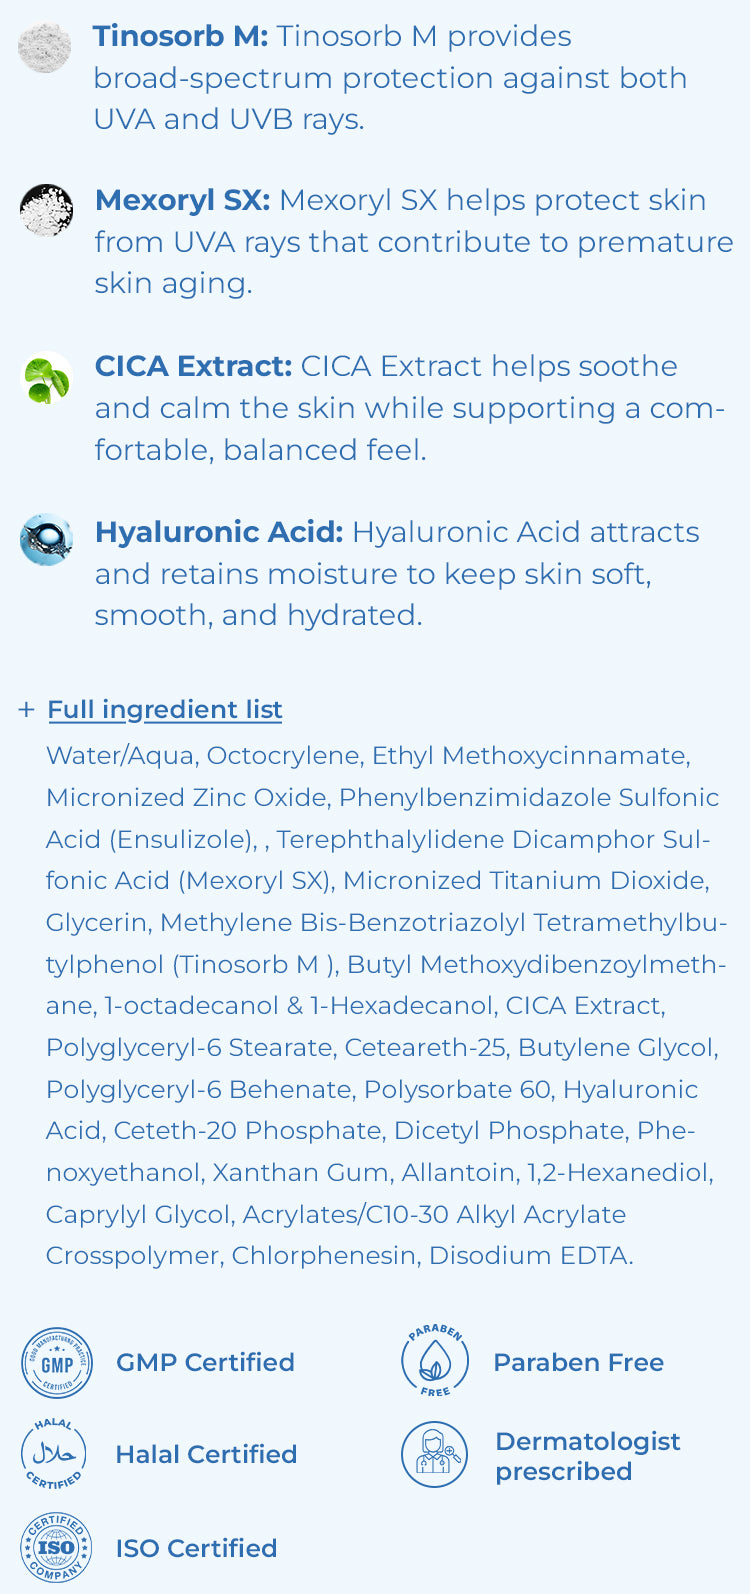750x1594 pixels.
Task: Click the Tinosorb M powder icon
Action: point(45,47)
